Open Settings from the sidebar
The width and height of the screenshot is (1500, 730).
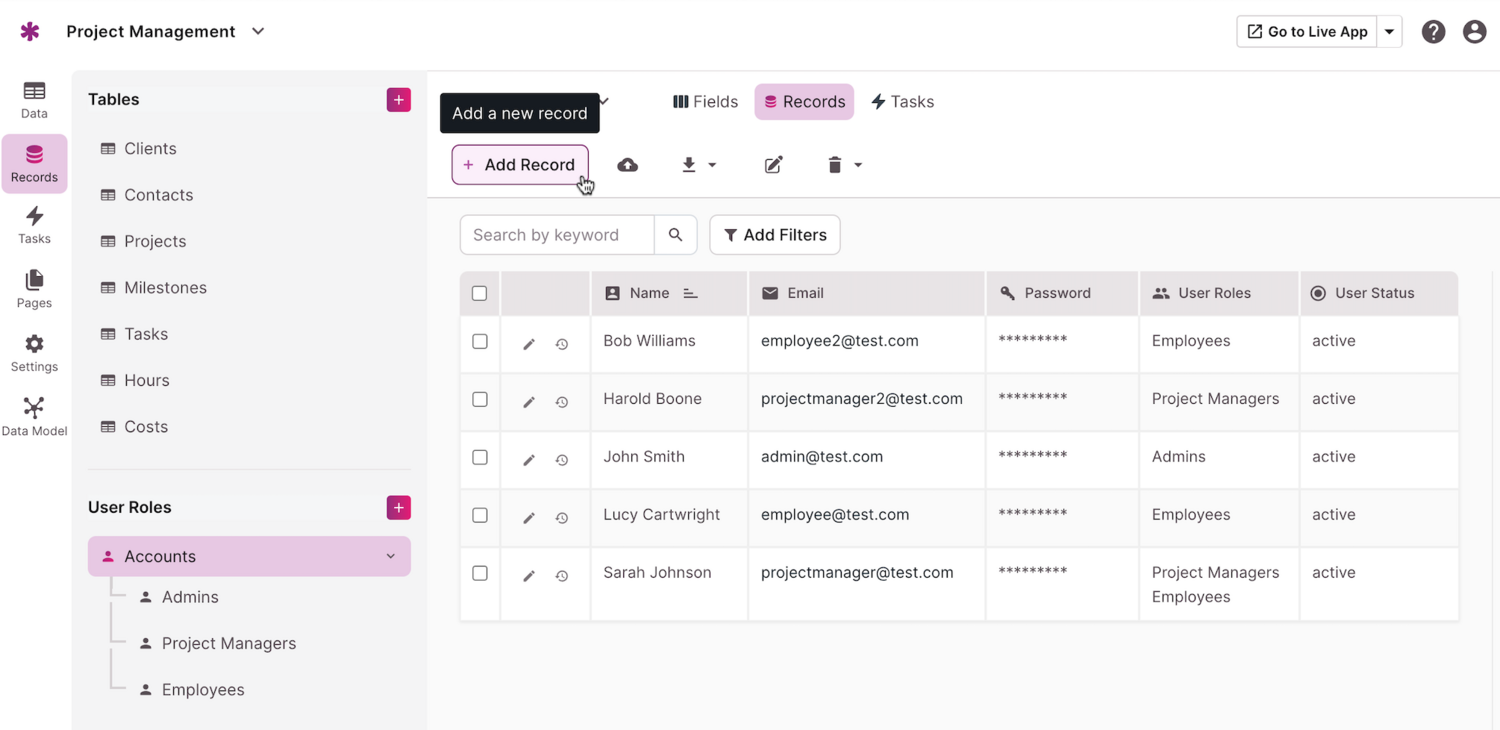(x=33, y=353)
